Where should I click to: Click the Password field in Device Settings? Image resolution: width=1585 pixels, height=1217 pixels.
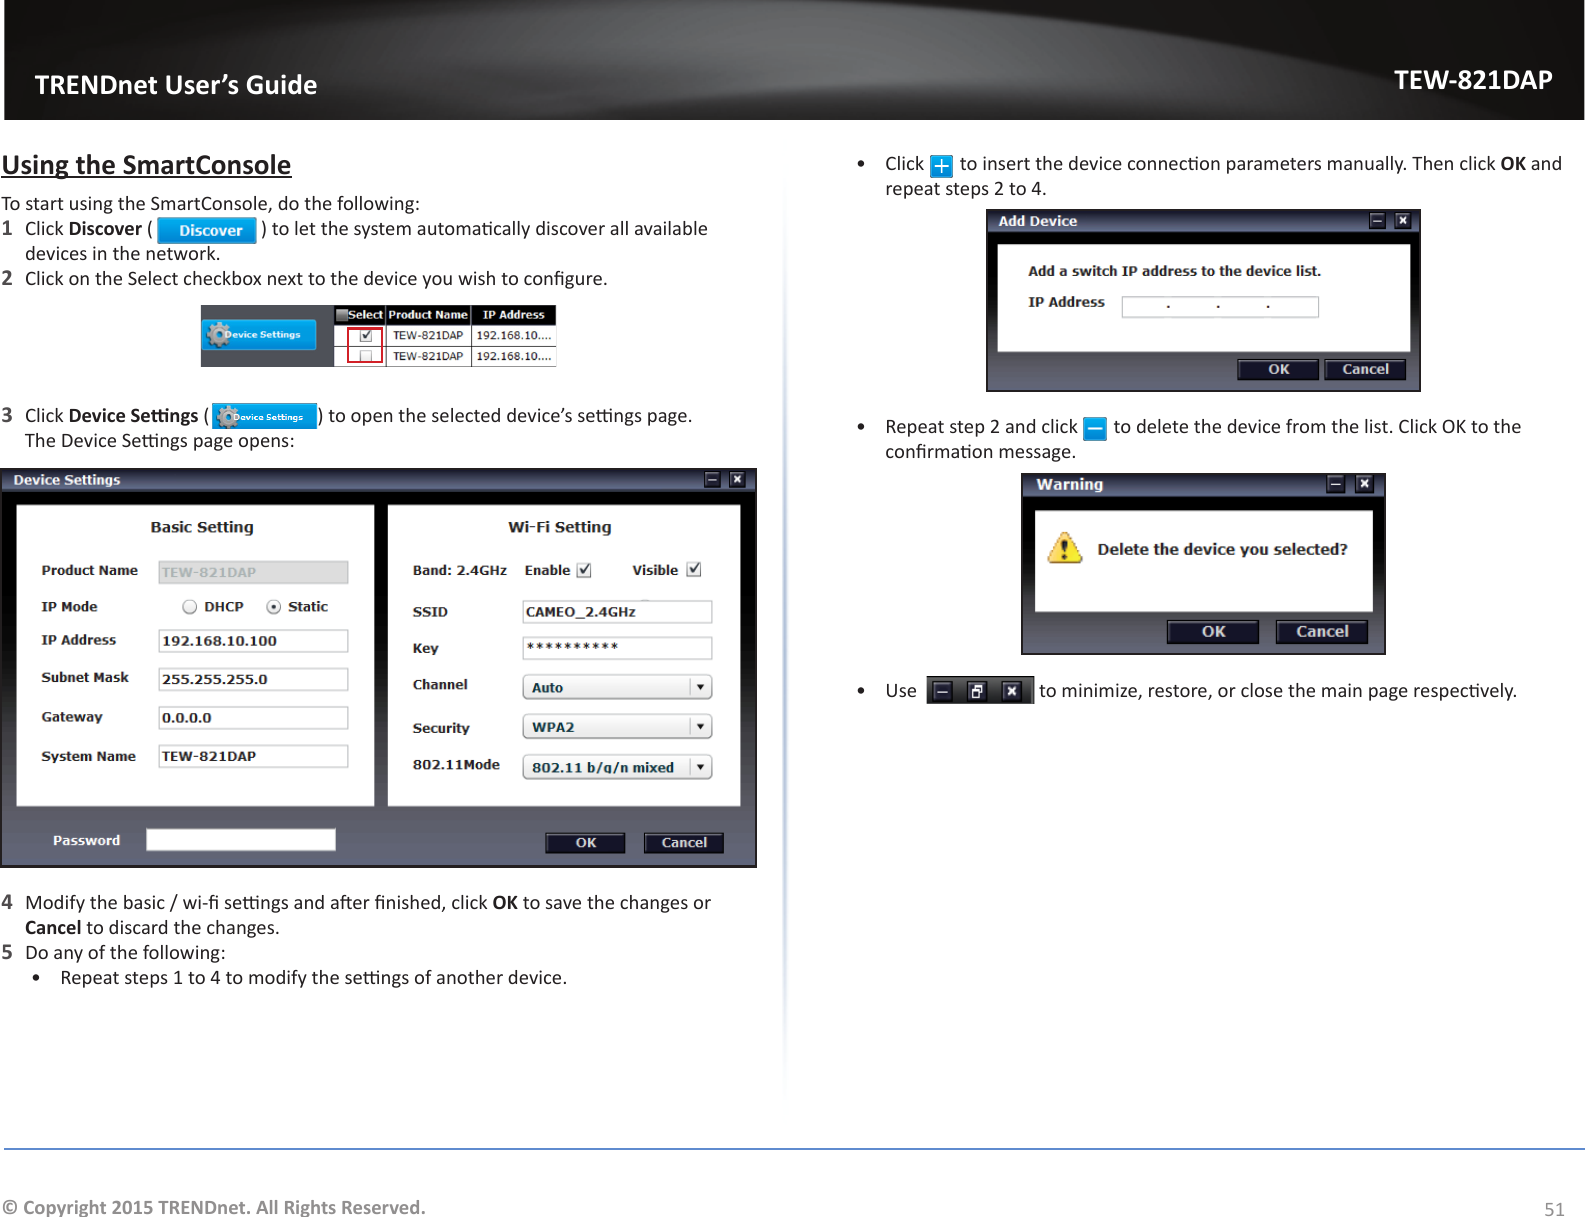click(241, 840)
